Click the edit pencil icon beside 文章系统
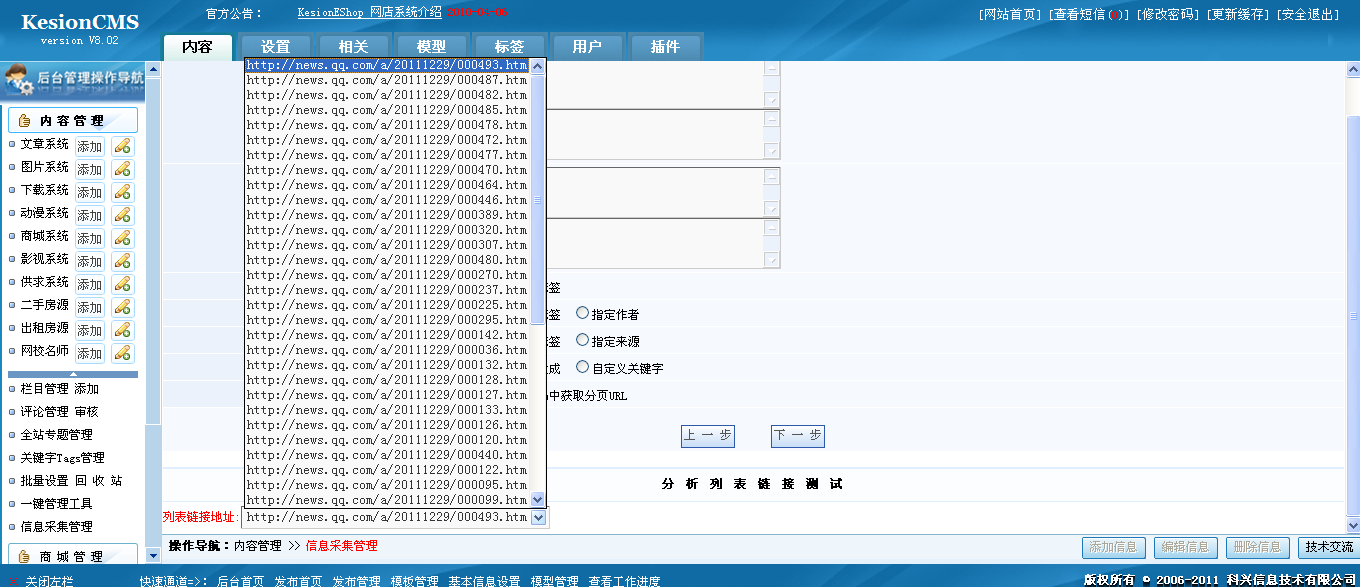Viewport: 1360px width, 587px height. click(x=122, y=146)
